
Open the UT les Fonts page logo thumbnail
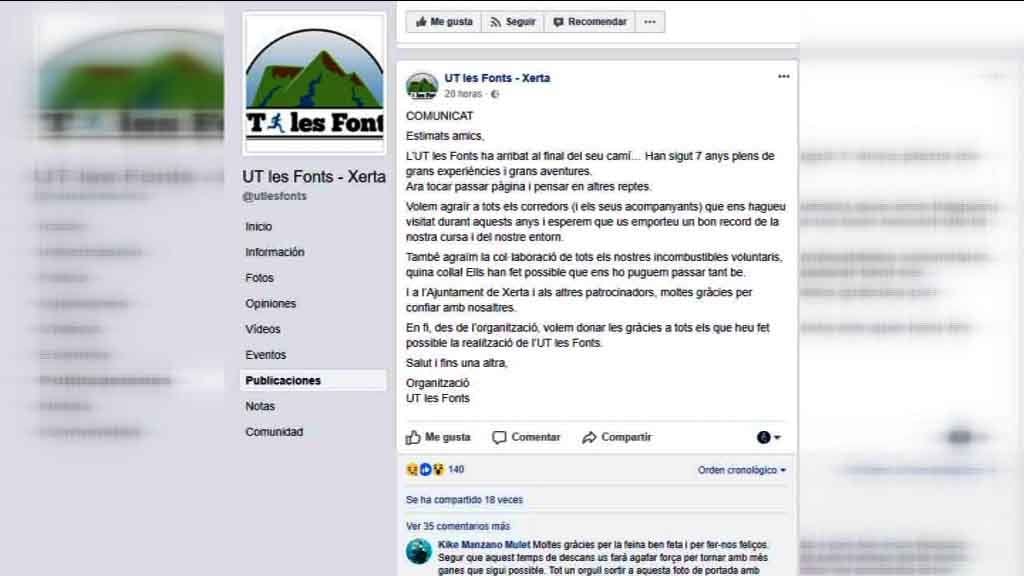coord(314,84)
